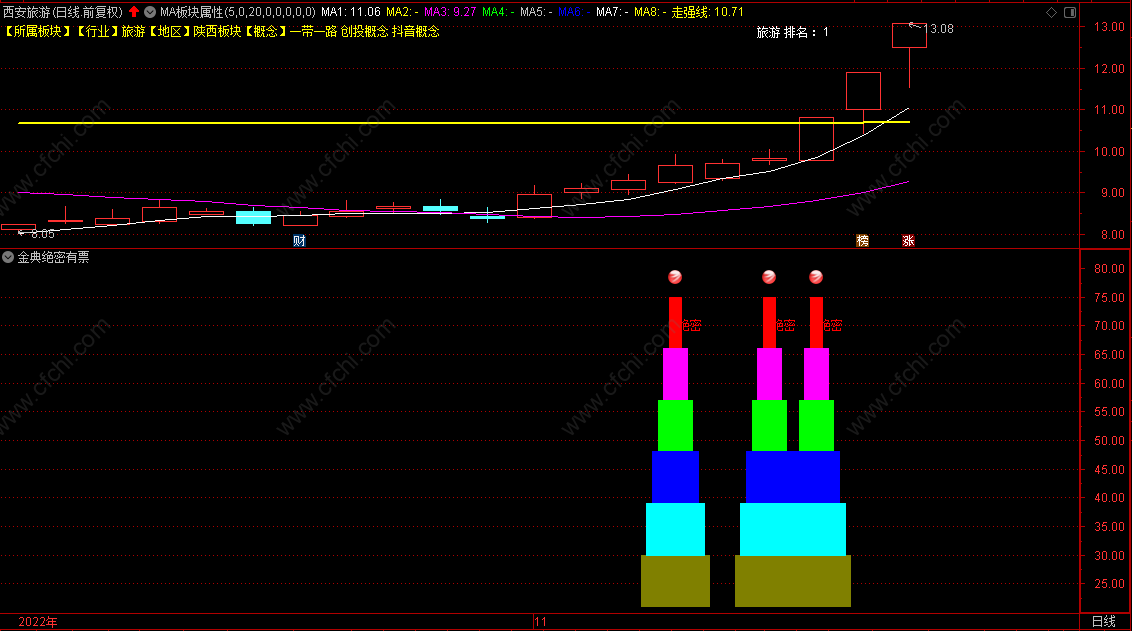1132x631 pixels.
Task: Click the 走强线: 10.71 label
Action: click(708, 12)
